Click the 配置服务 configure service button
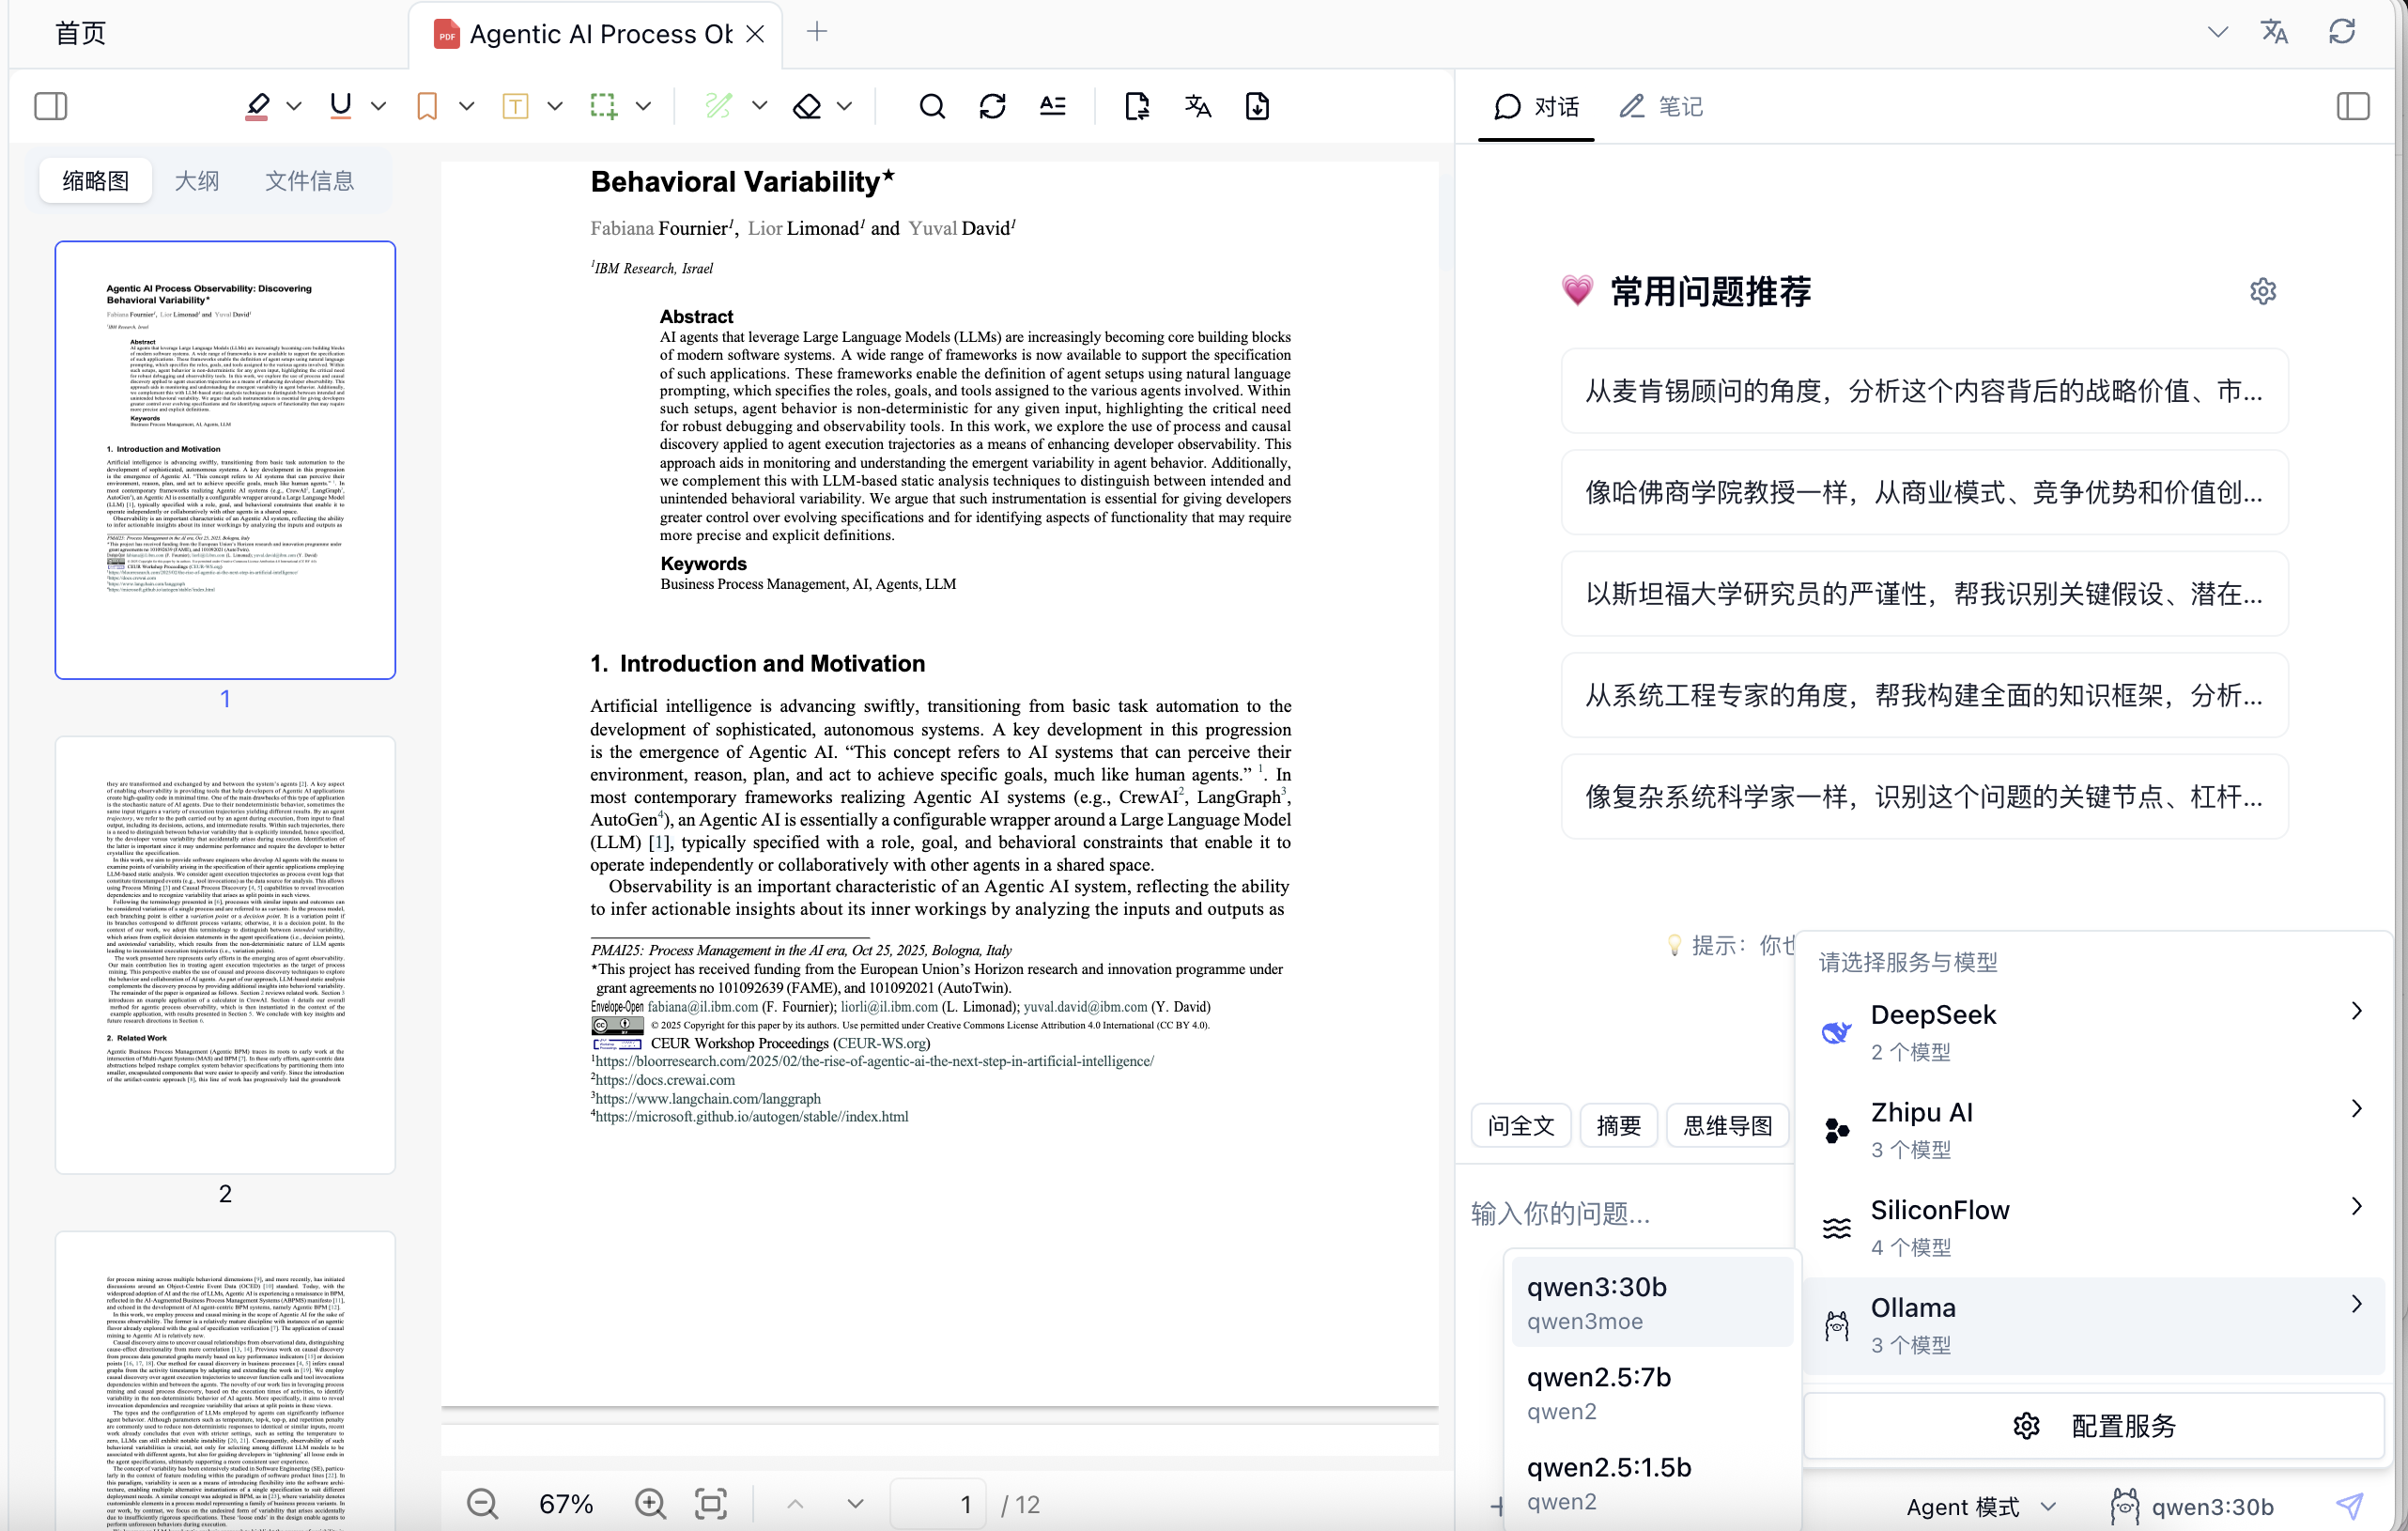This screenshot has width=2408, height=1531. (x=2094, y=1425)
